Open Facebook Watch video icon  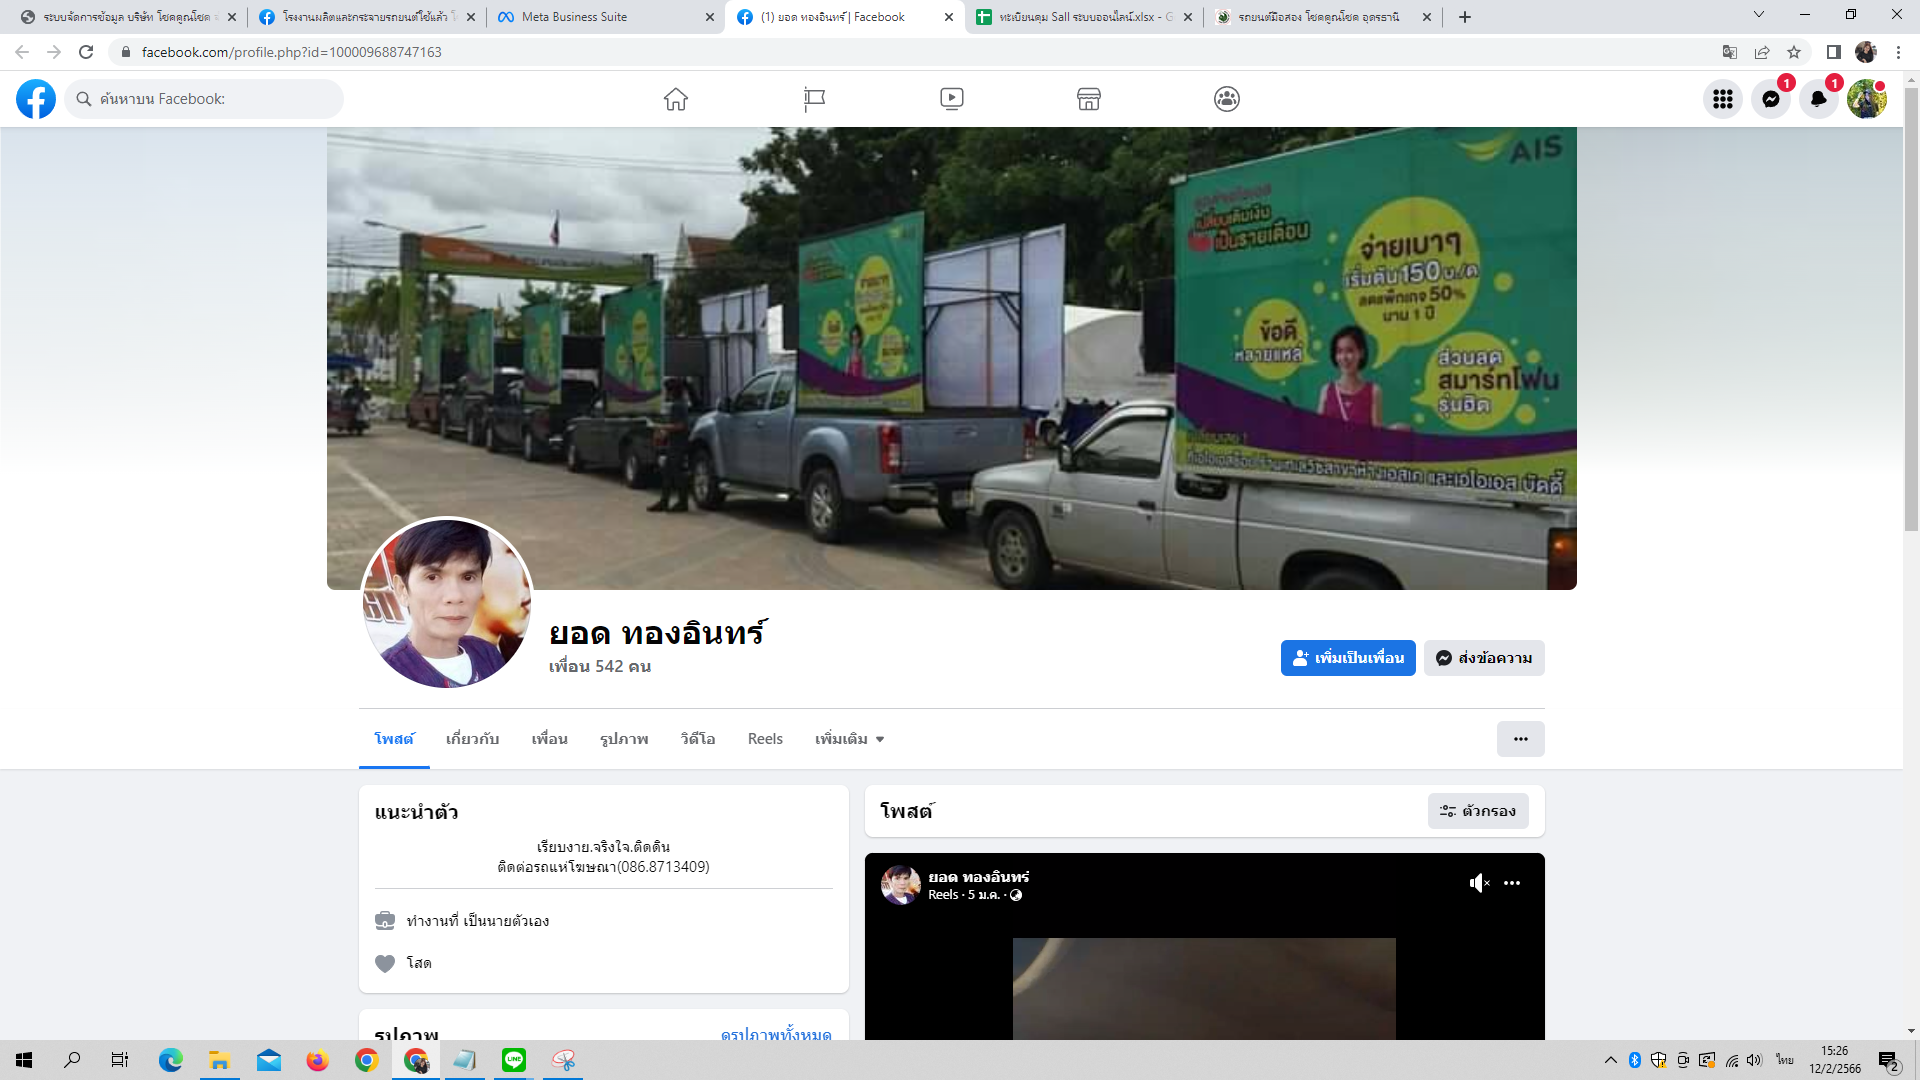(x=951, y=99)
